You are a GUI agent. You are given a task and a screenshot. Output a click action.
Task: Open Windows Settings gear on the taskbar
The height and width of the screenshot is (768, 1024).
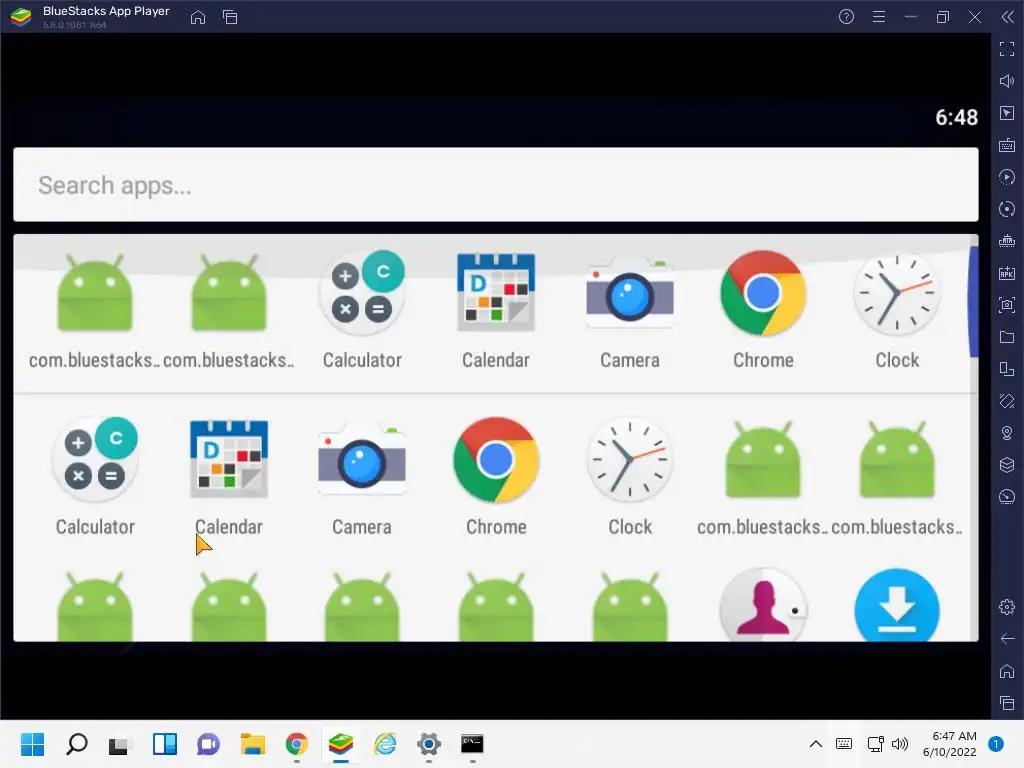(428, 744)
